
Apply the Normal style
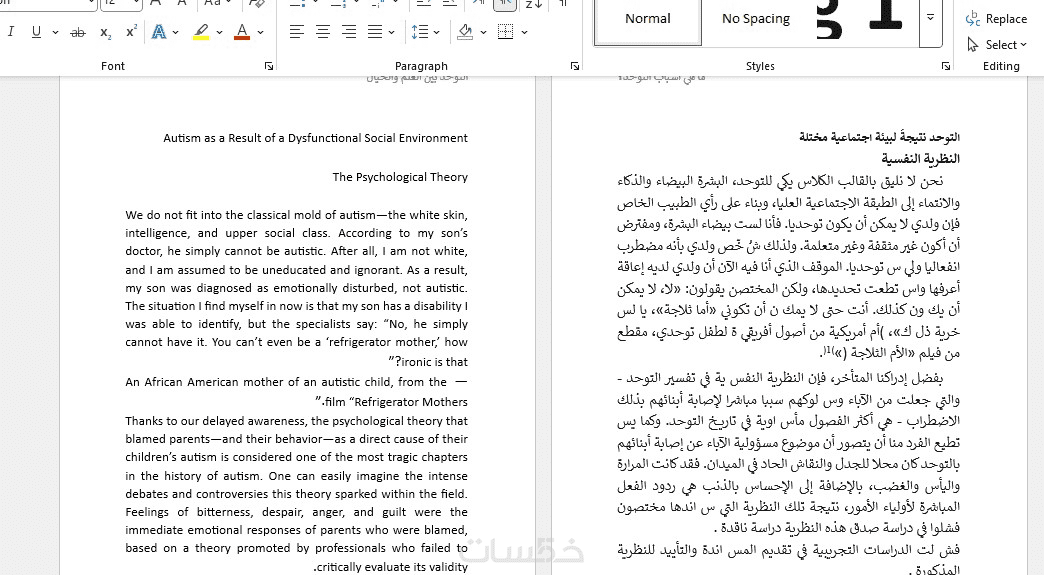pyautogui.click(x=648, y=19)
